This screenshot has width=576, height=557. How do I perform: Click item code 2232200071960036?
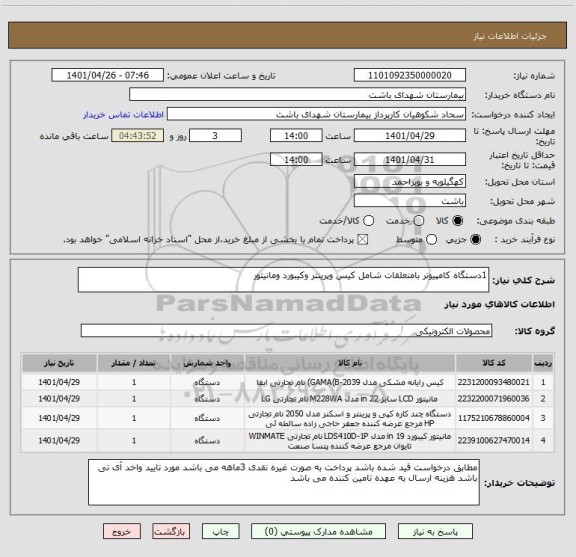pyautogui.click(x=494, y=399)
